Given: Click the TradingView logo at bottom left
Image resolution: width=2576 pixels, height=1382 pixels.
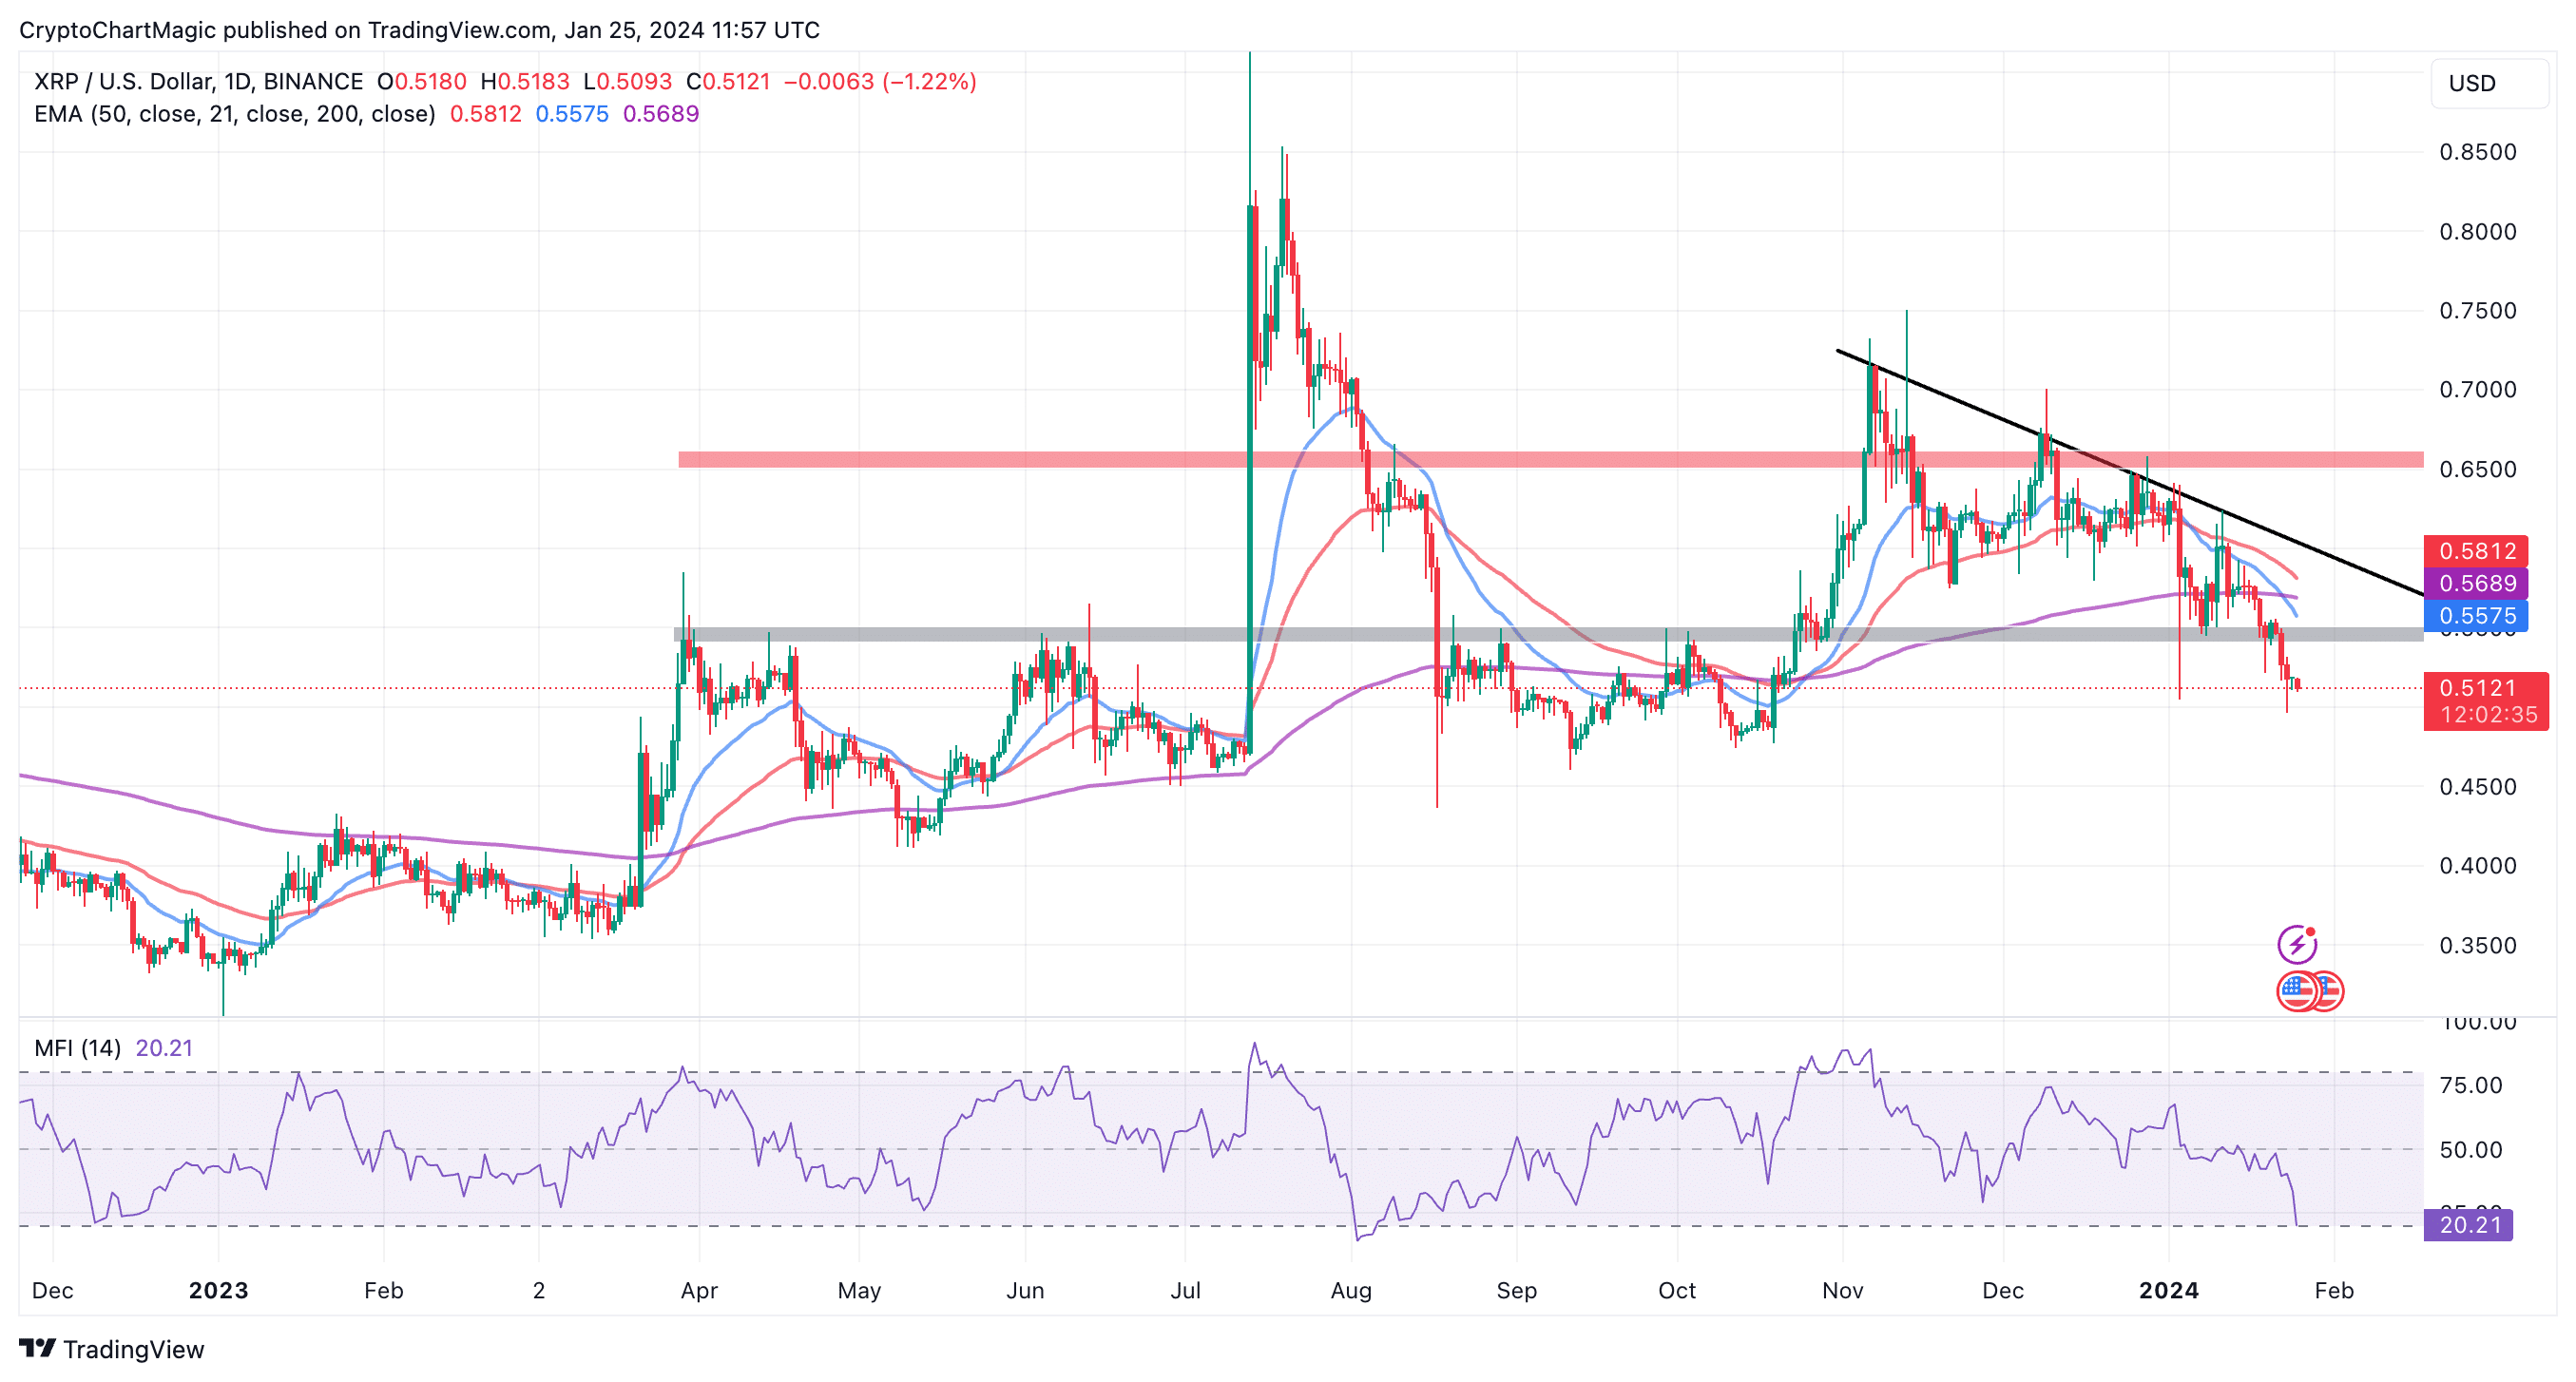Looking at the screenshot, I should [x=111, y=1349].
